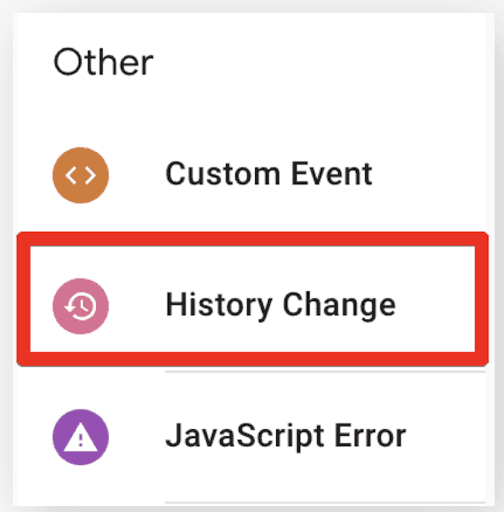Click the angle brackets glyph in orange circle
504x512 pixels.
pos(81,175)
